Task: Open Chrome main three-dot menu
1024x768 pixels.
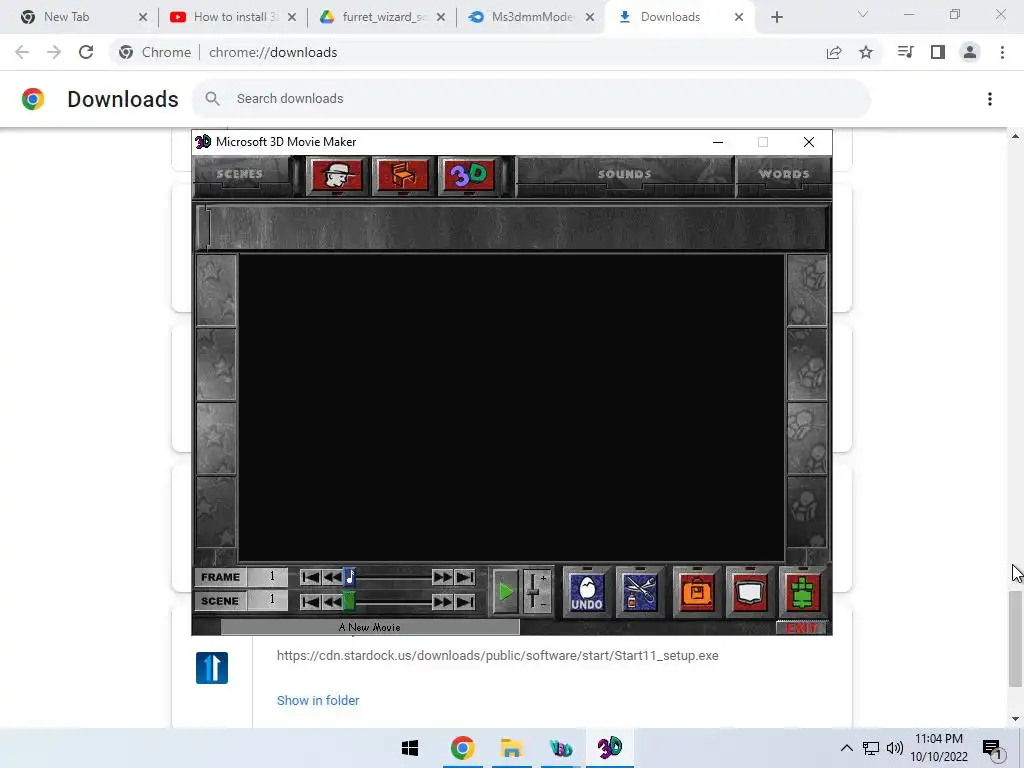Action: click(x=1002, y=52)
